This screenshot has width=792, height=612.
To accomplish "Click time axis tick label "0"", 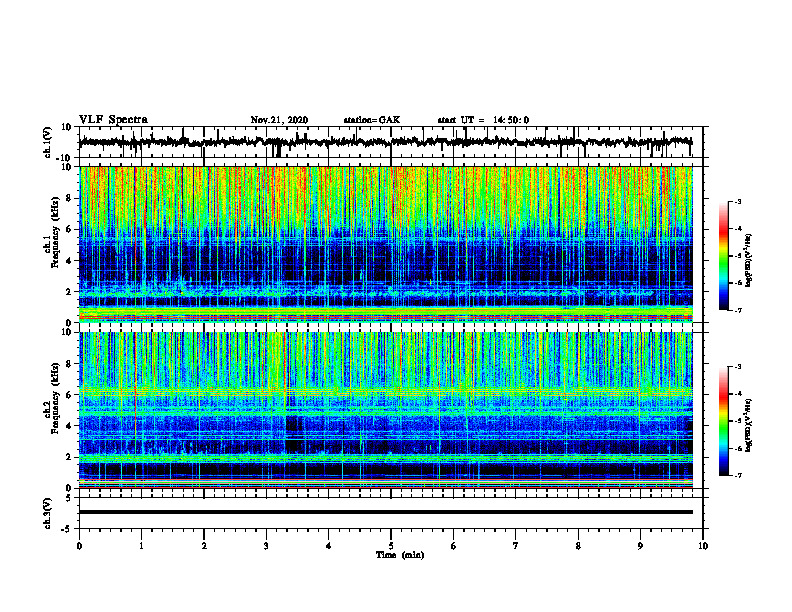I will point(79,546).
